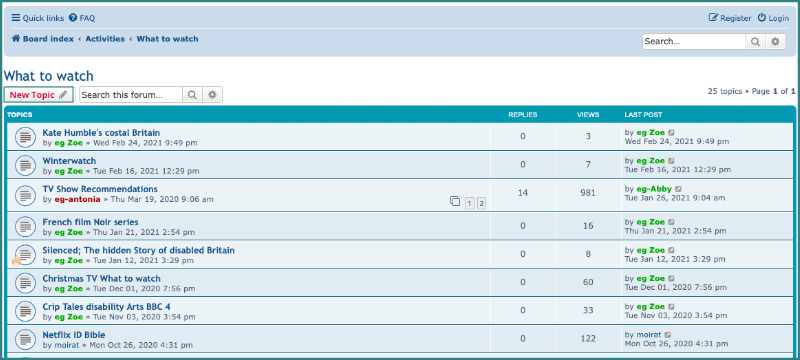Create a New Topic
This screenshot has height=360, width=800.
click(39, 95)
